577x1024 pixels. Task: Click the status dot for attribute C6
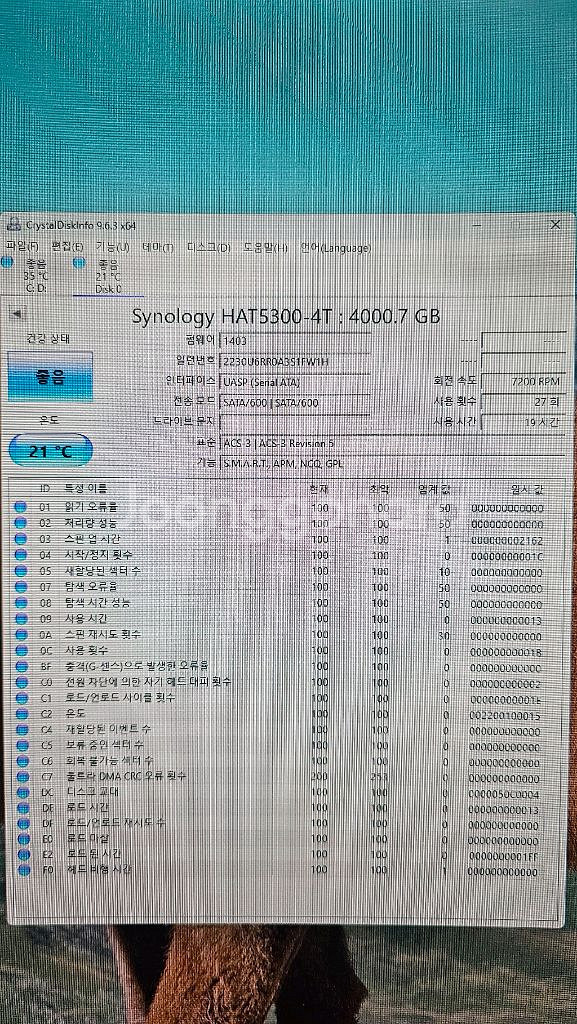click(x=22, y=761)
